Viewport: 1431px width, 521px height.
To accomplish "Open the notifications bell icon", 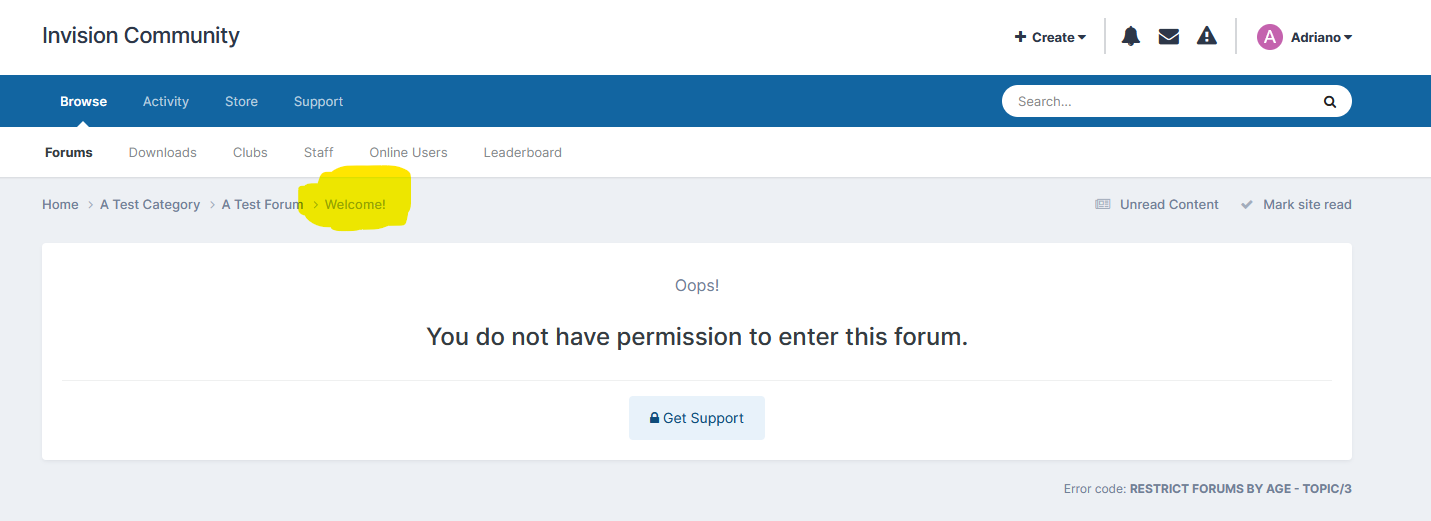I will coord(1131,37).
